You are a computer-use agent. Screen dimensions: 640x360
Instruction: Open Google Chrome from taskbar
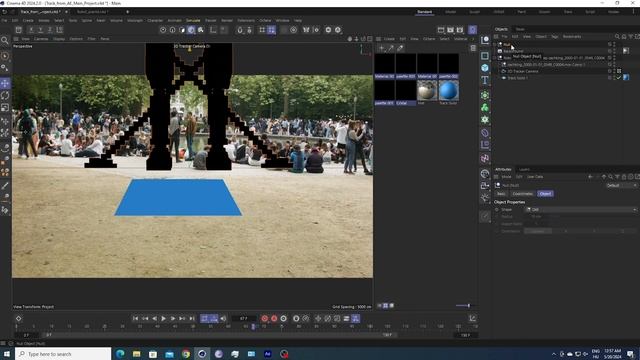click(x=186, y=354)
